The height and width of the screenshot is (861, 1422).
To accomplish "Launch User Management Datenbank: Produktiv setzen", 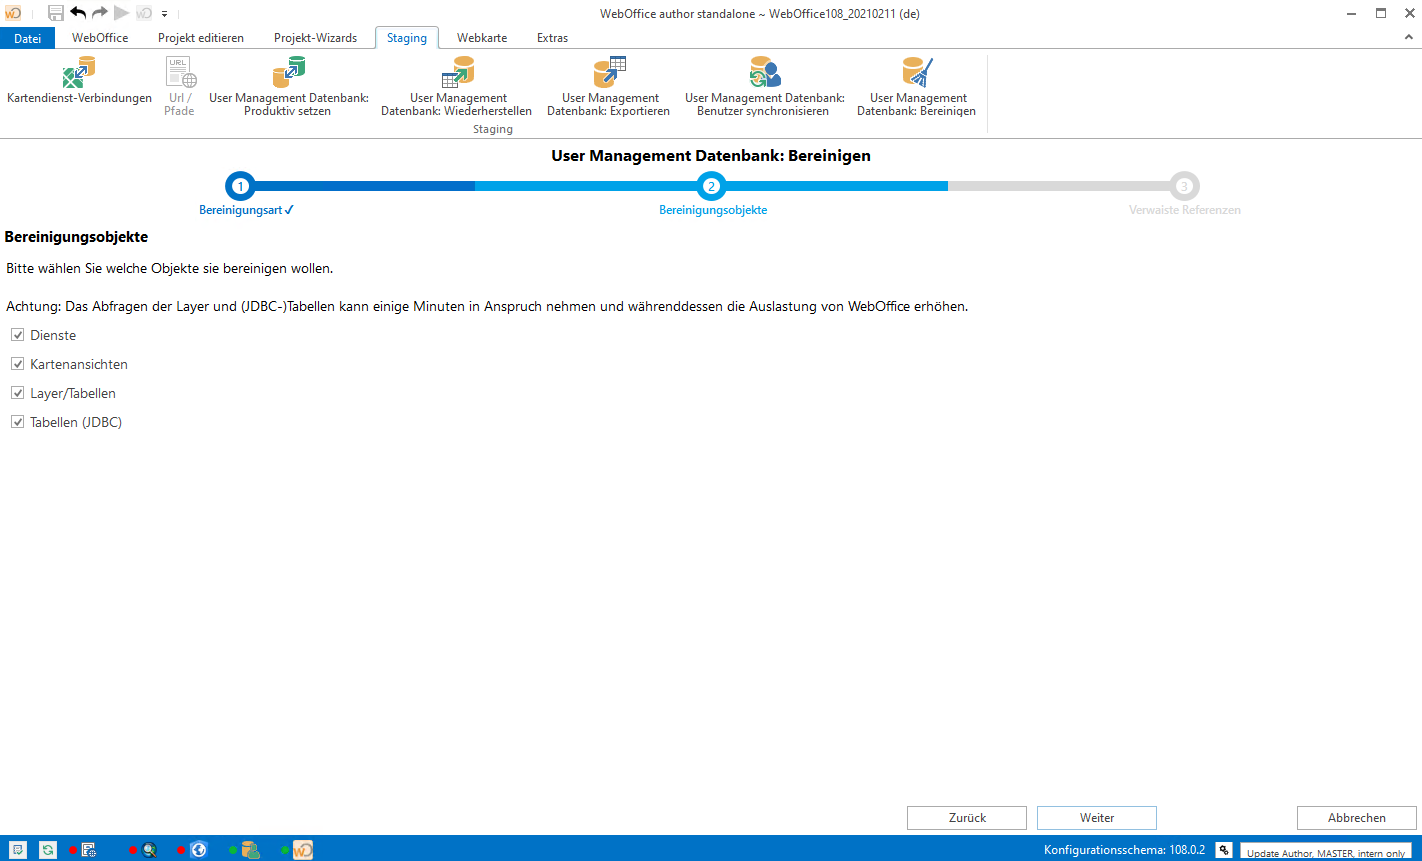I will click(x=288, y=87).
